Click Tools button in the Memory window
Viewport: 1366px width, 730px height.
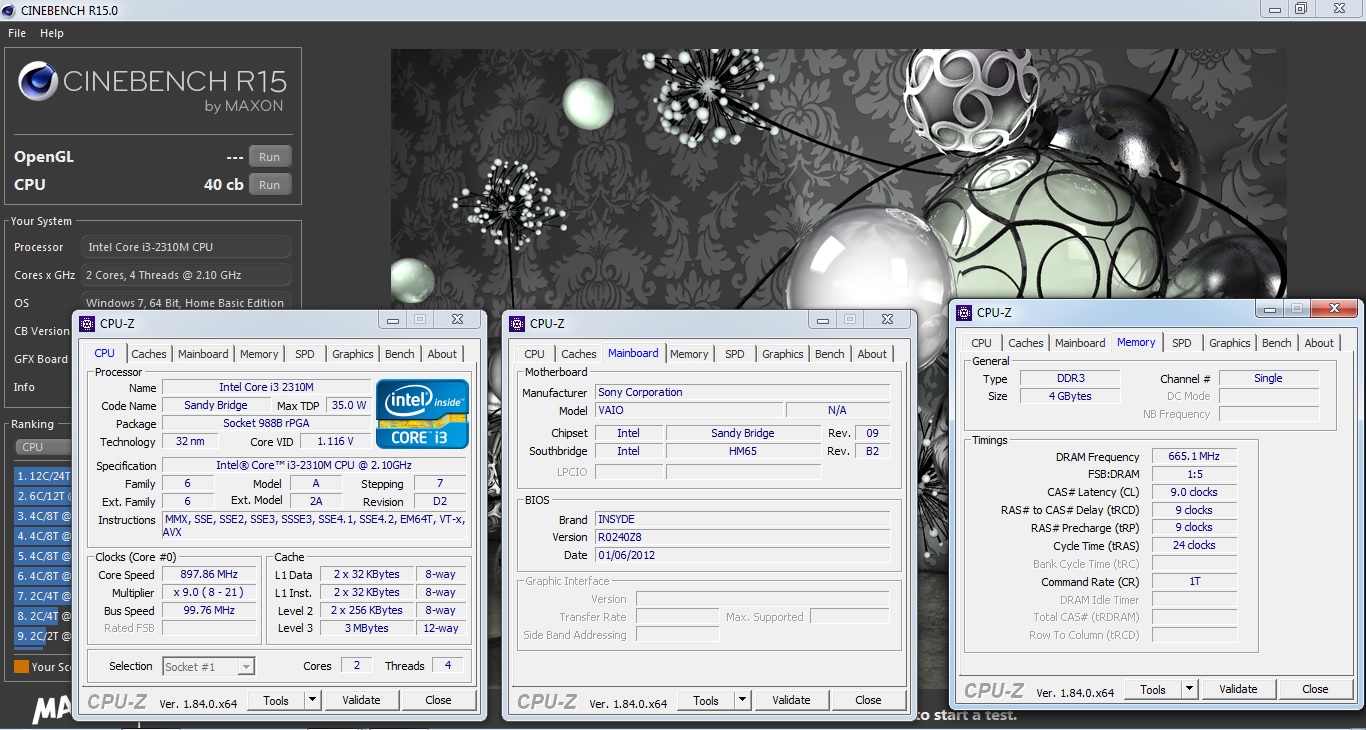pyautogui.click(x=1153, y=689)
